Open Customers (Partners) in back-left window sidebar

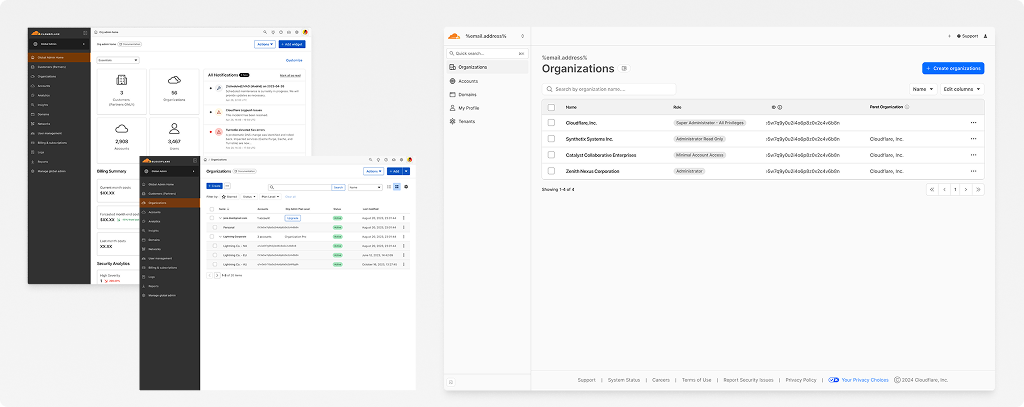click(59, 67)
